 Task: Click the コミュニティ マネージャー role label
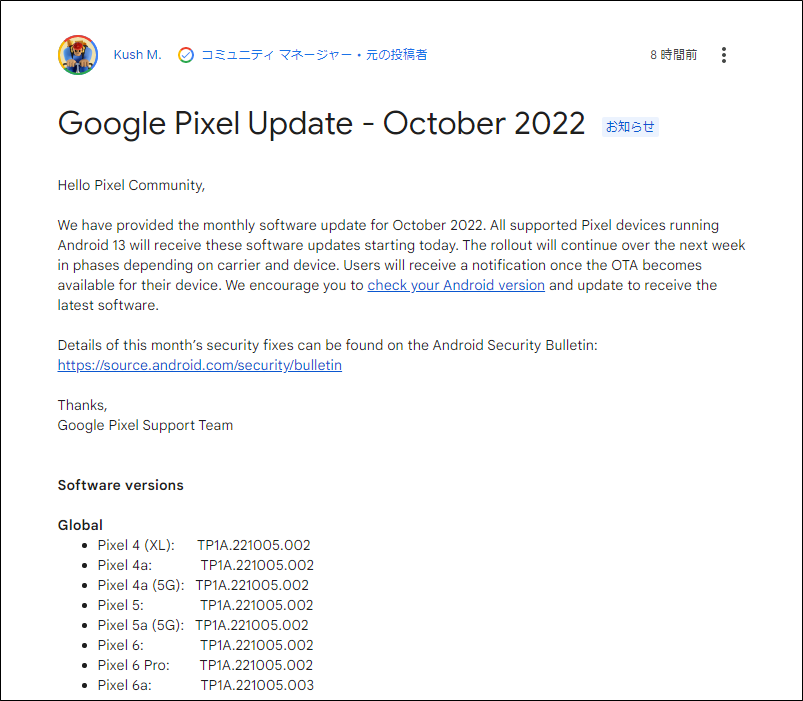[277, 55]
